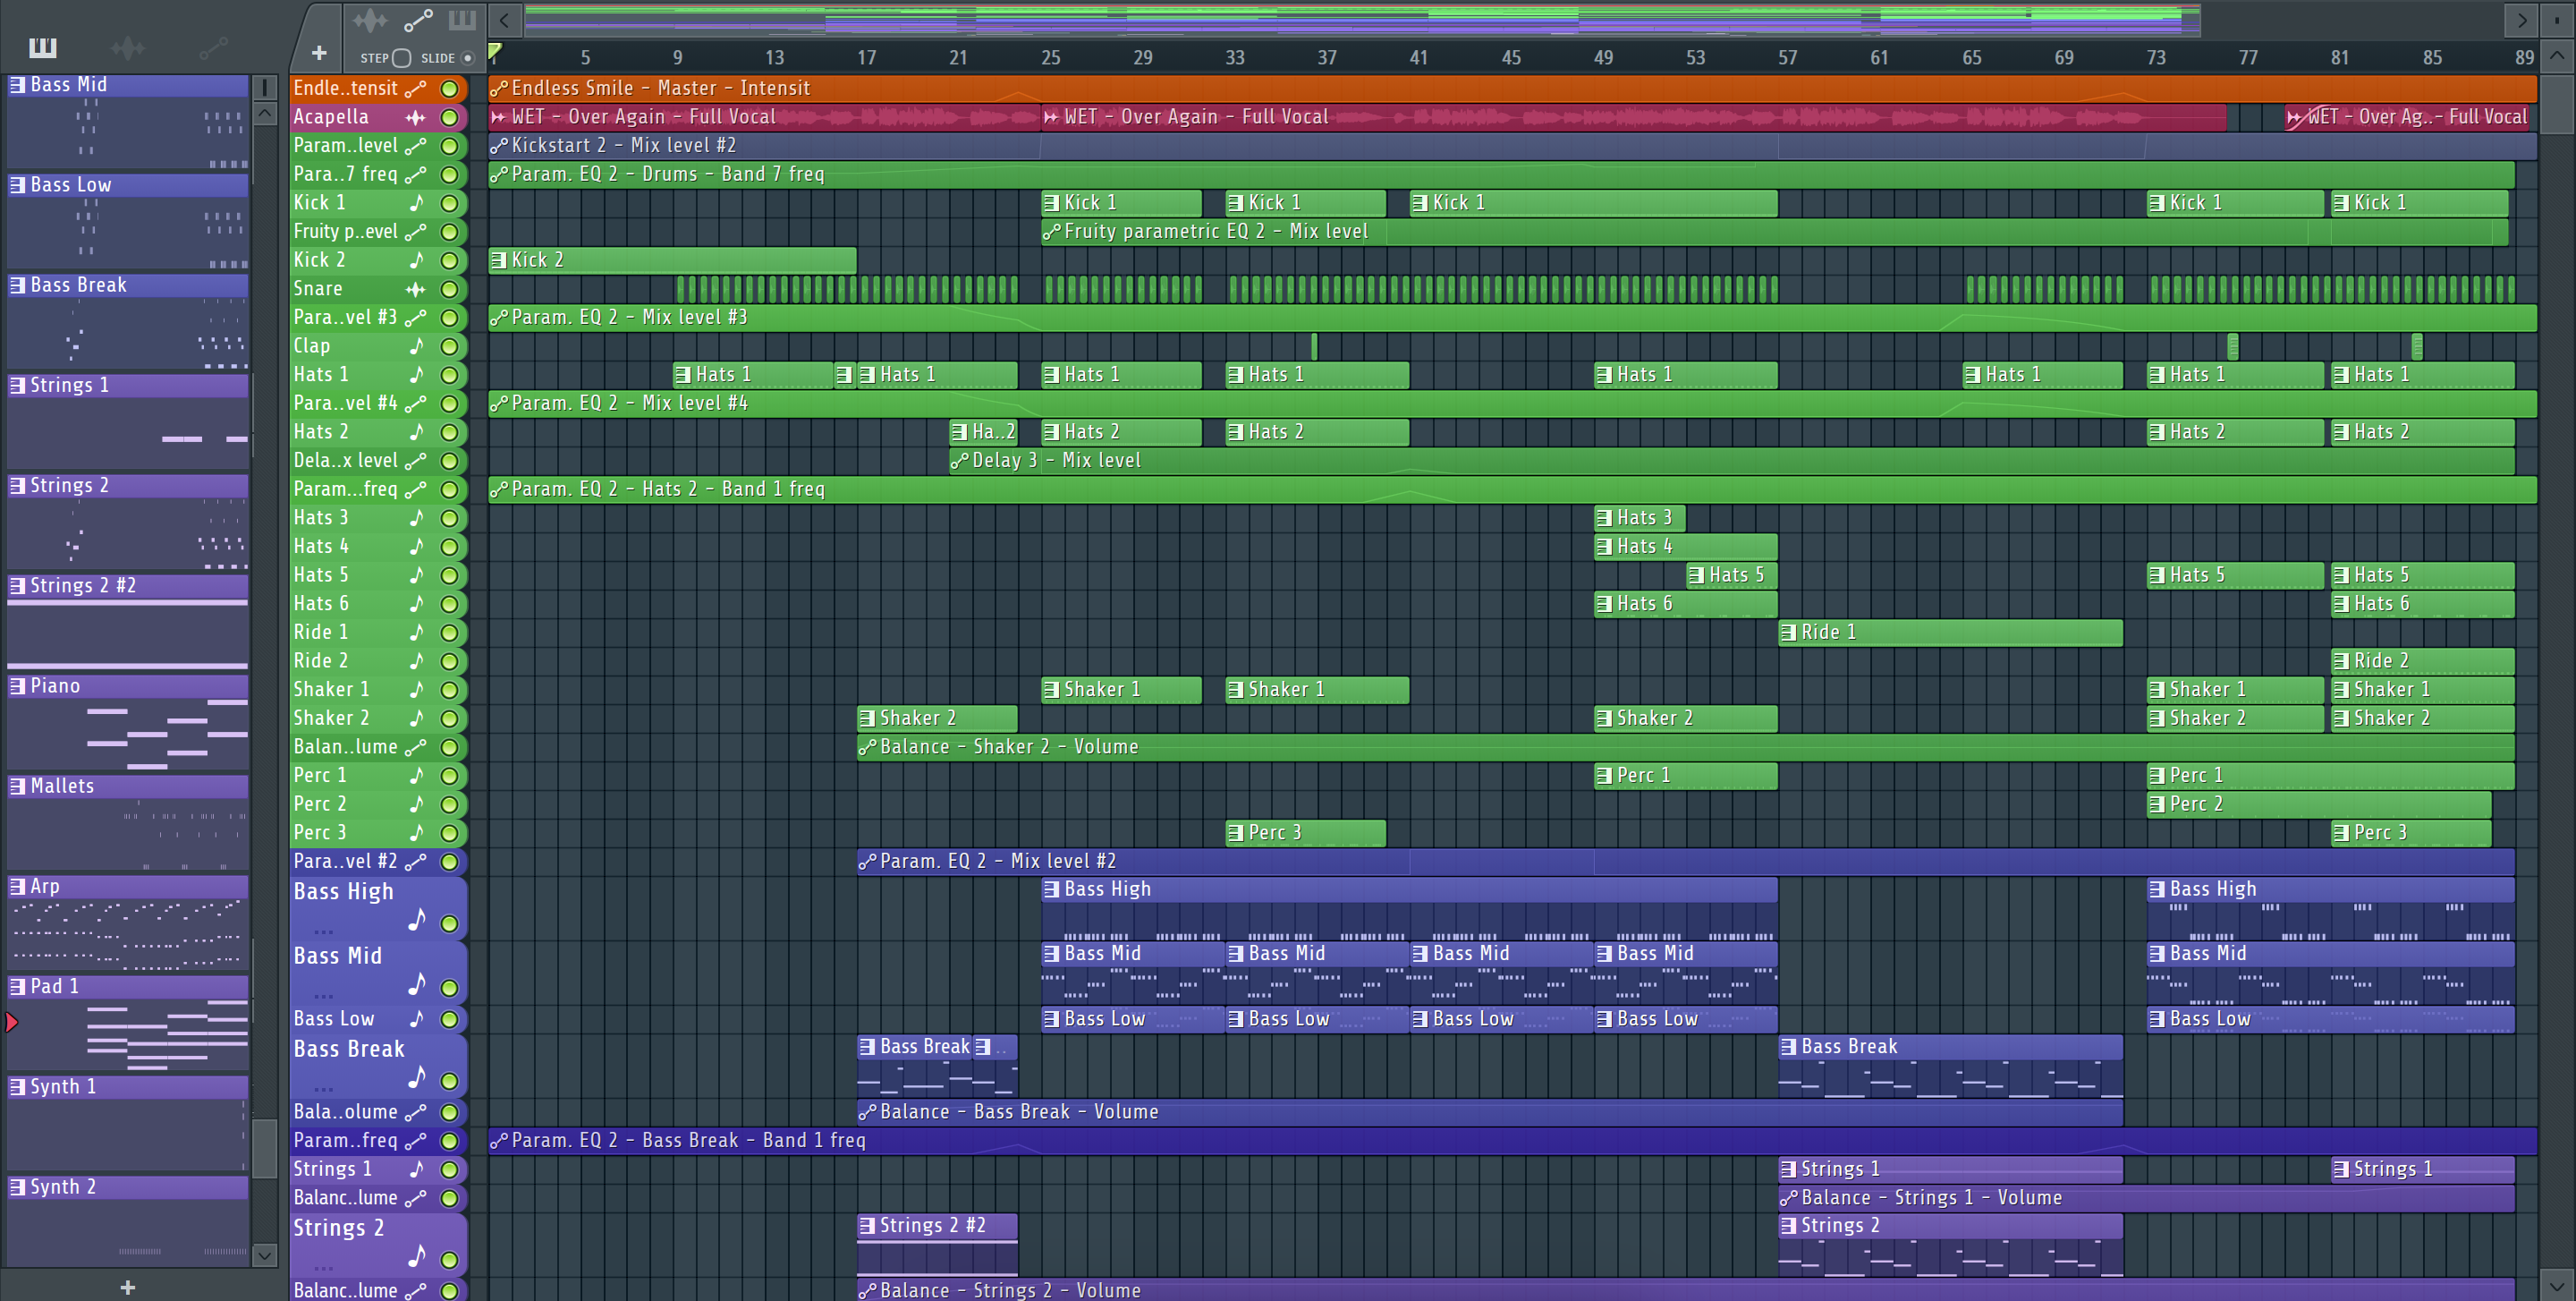The image size is (2576, 1301).
Task: Click the Arp pattern icon in picker
Action: click(18, 886)
